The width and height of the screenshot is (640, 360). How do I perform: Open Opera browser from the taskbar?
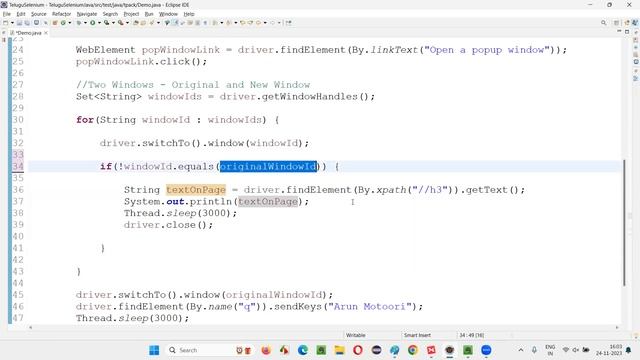coord(358,350)
